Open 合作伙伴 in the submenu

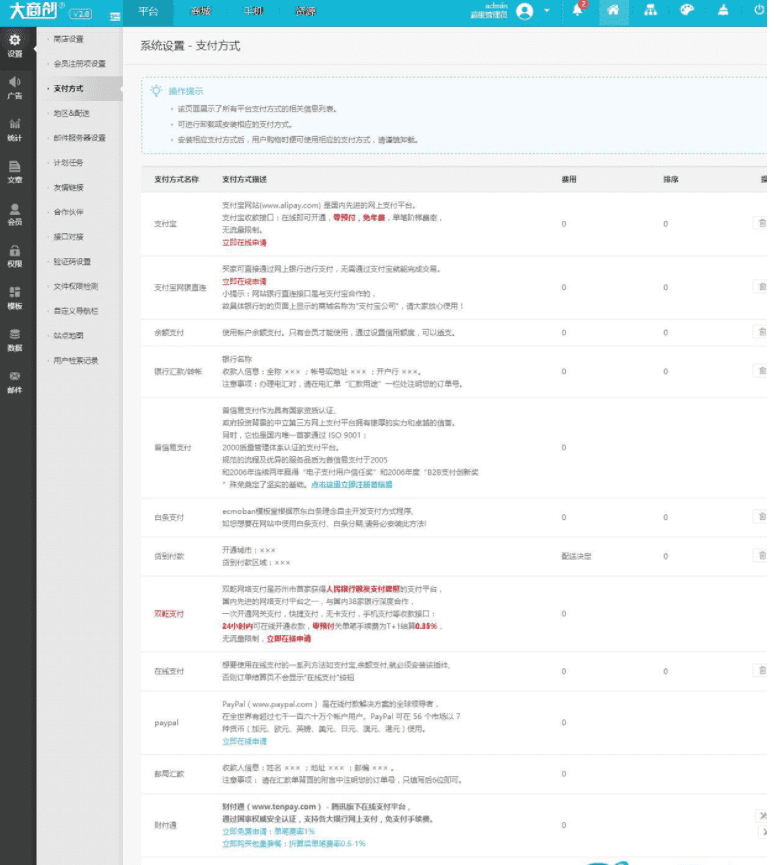pyautogui.click(x=68, y=212)
